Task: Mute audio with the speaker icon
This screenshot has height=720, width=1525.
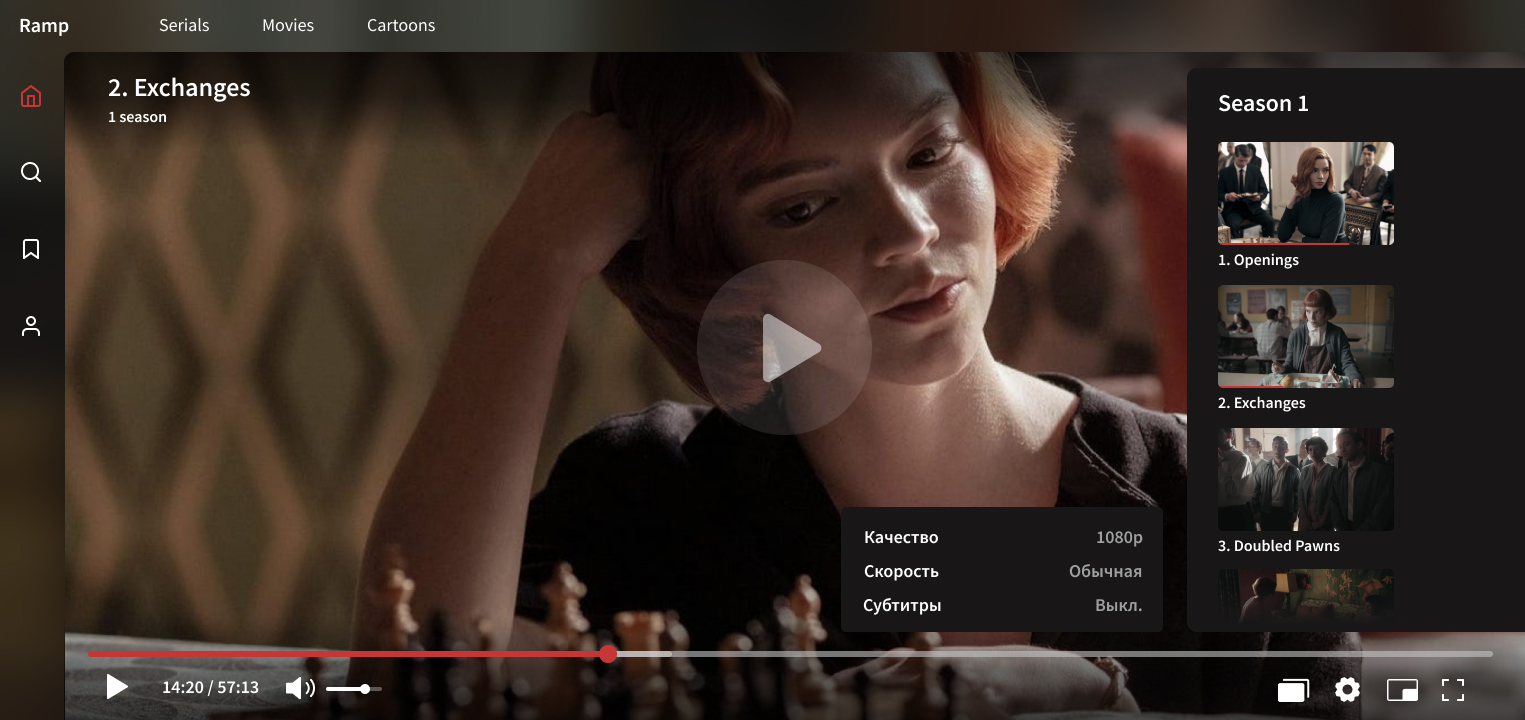Action: pyautogui.click(x=299, y=688)
